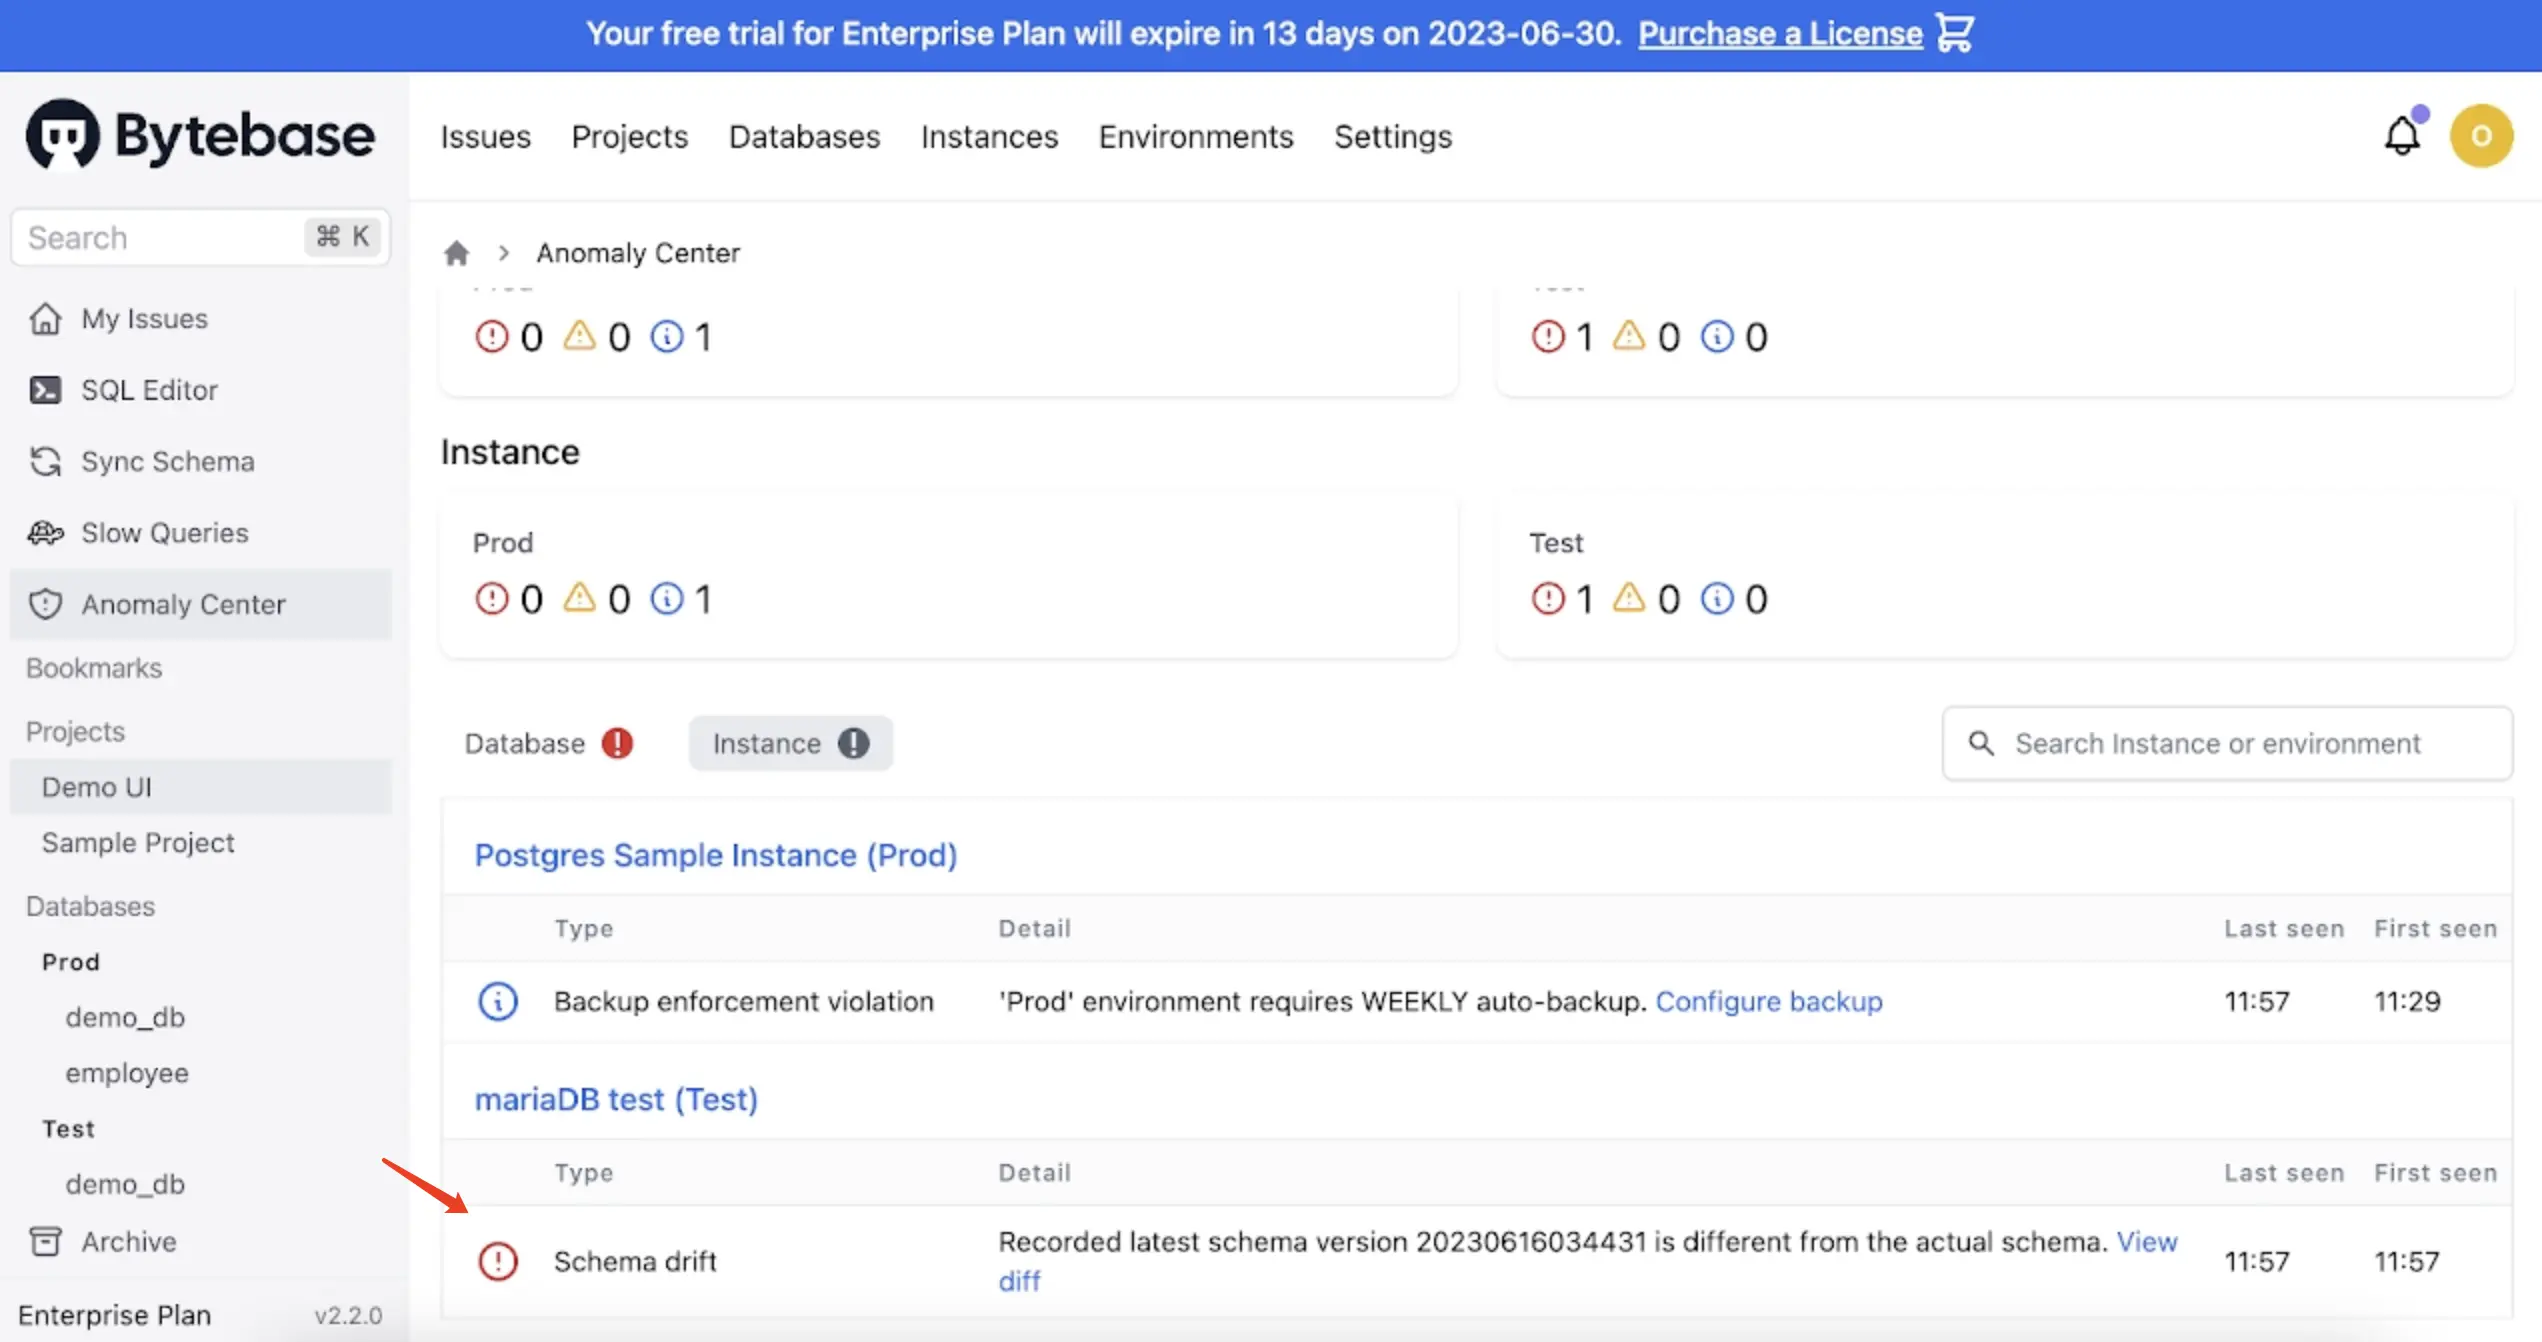
Task: Open the user avatar menu
Action: 2481,135
